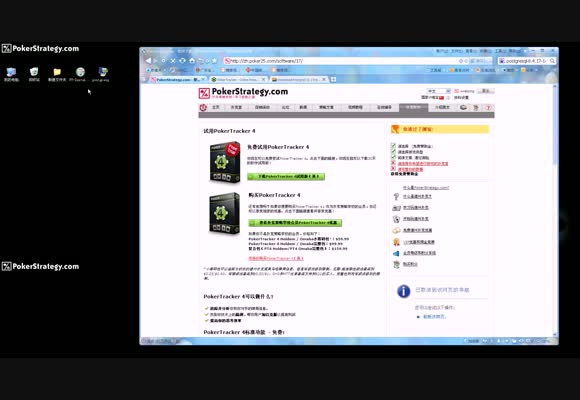Click the favorites star icon in toolbar
The height and width of the screenshot is (400, 580).
[x=214, y=60]
